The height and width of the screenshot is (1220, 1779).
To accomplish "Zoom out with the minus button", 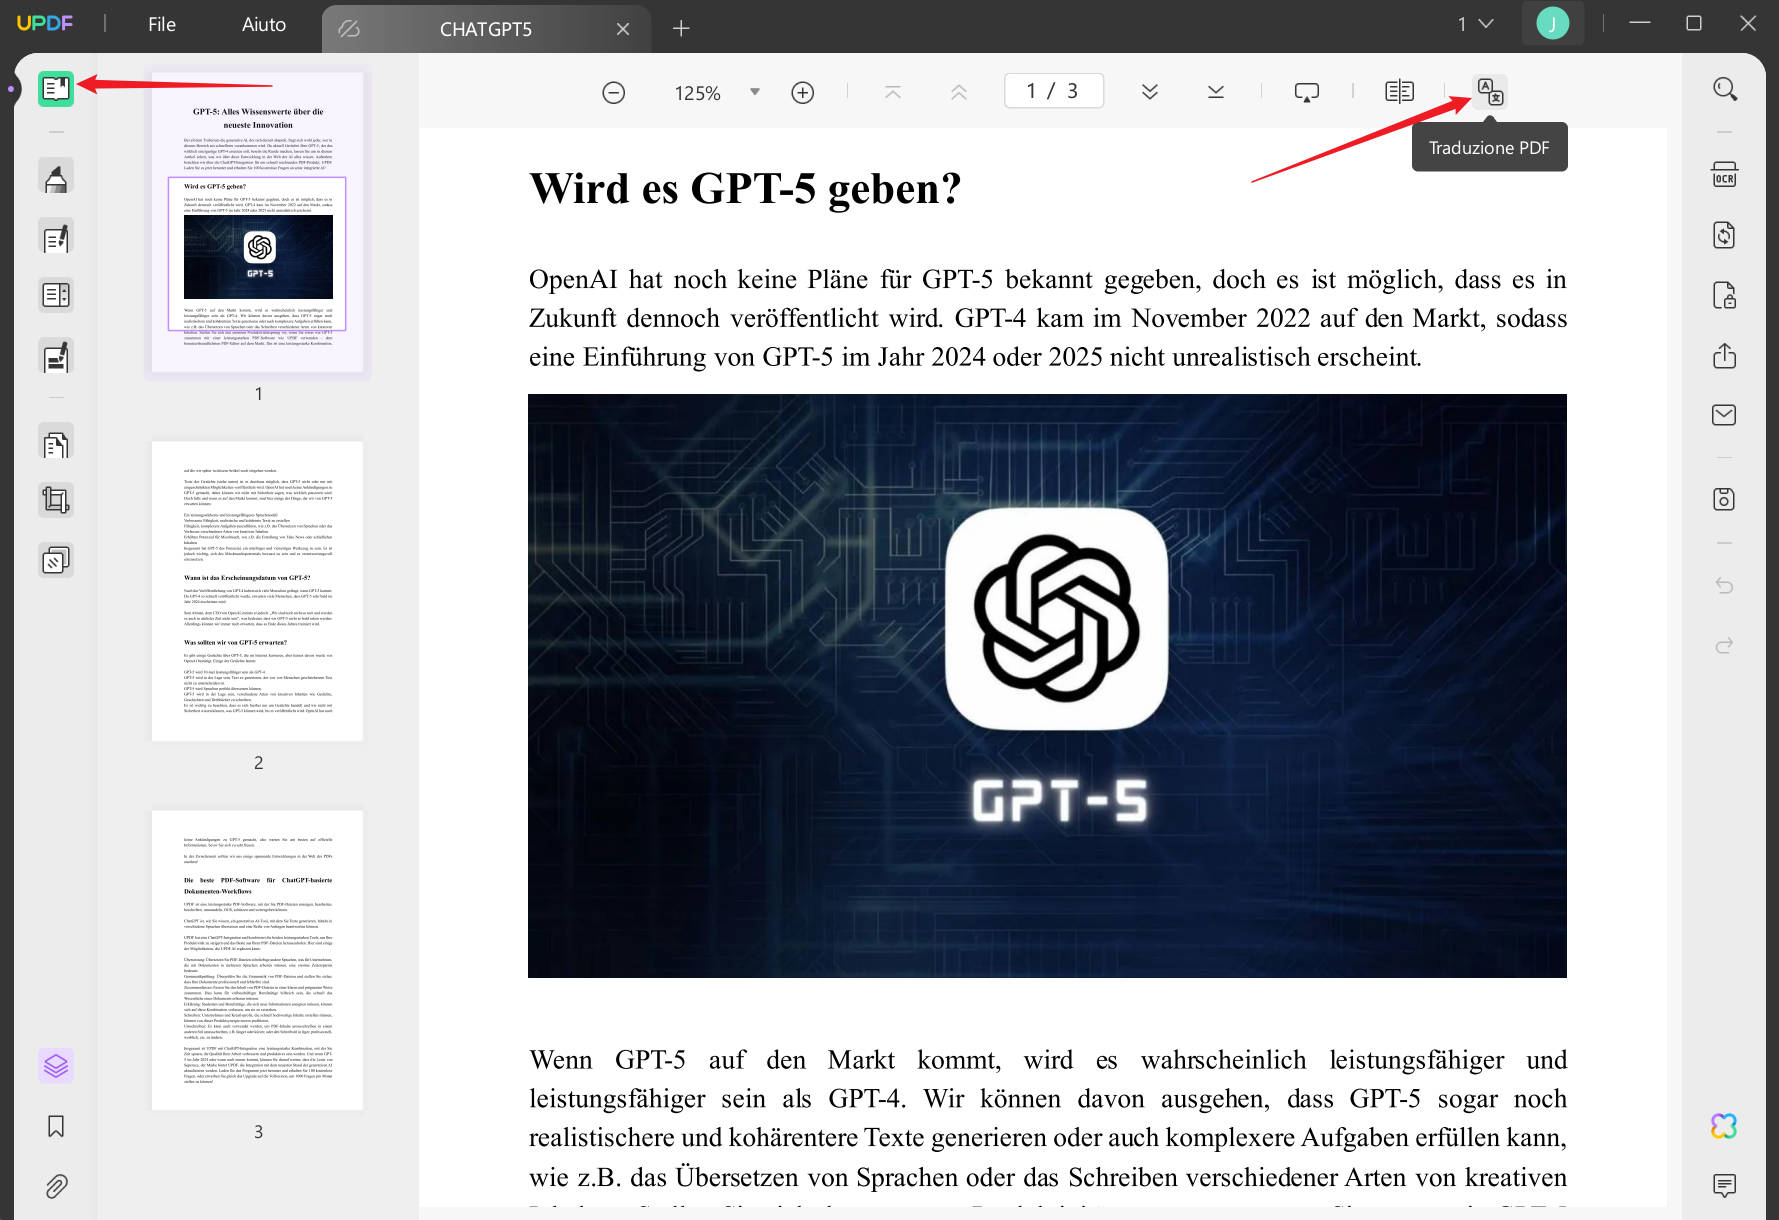I will (614, 92).
